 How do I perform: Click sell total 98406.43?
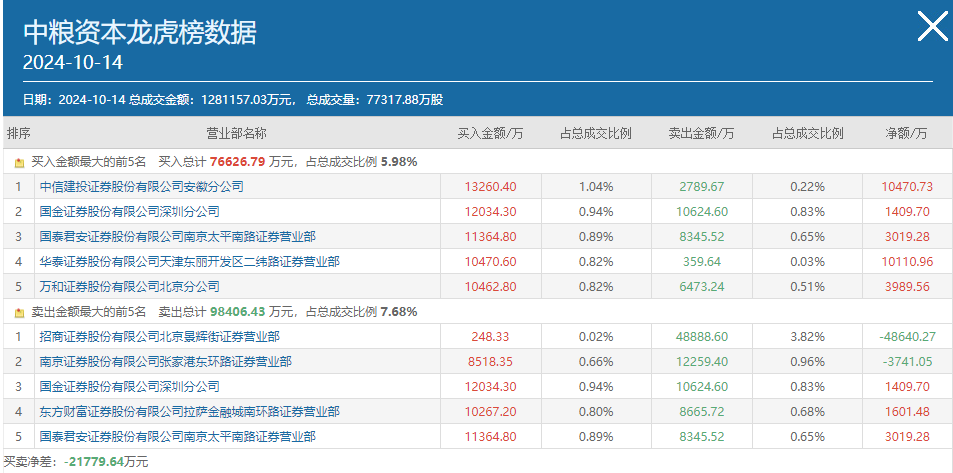click(238, 312)
